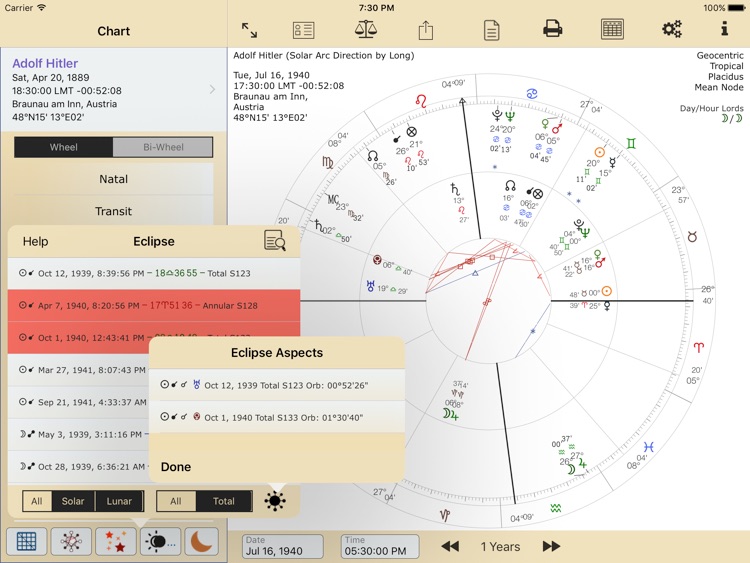The width and height of the screenshot is (750, 563).
Task: Tap the Day/Hour Lords label
Action: click(711, 109)
